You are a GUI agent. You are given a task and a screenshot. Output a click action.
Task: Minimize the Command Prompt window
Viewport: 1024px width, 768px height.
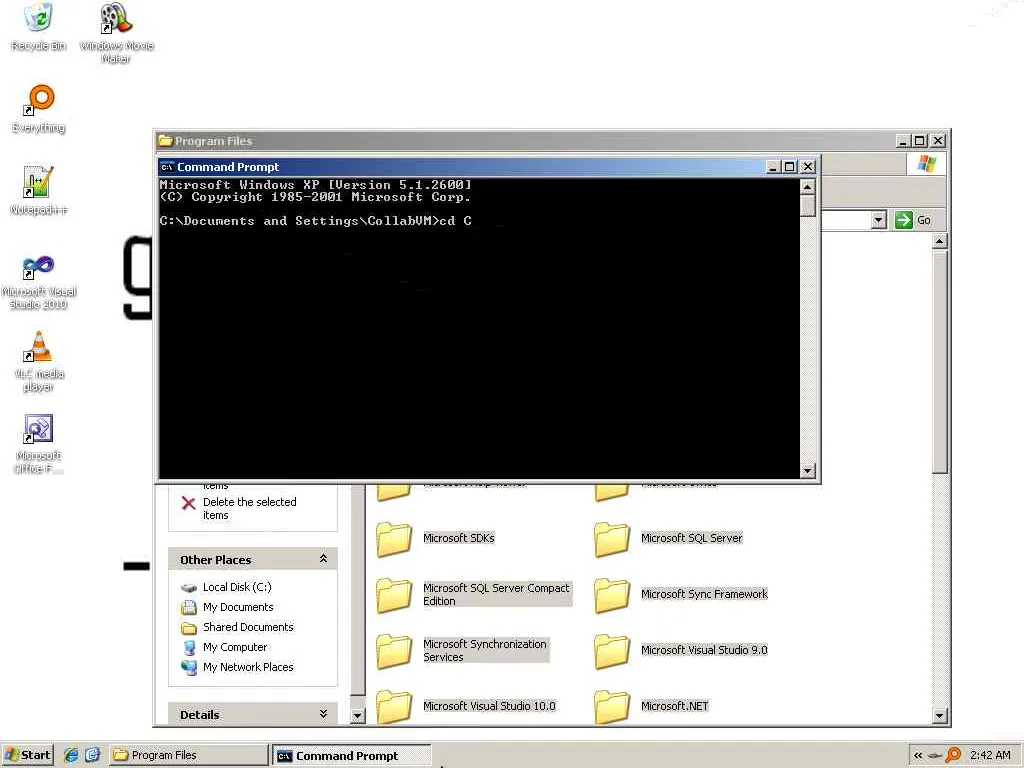tap(773, 167)
